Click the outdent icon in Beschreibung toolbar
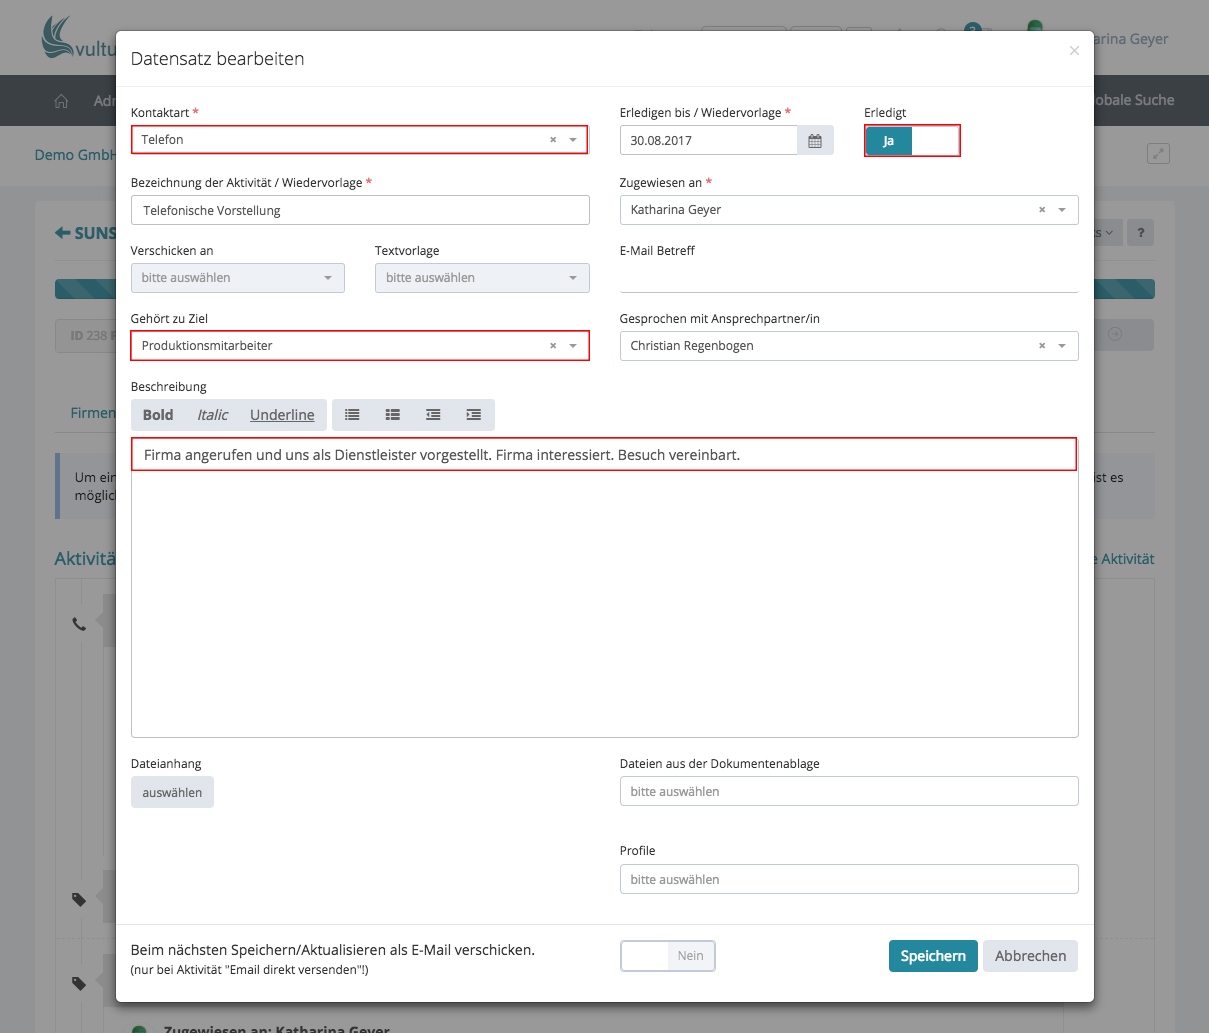 pyautogui.click(x=433, y=415)
